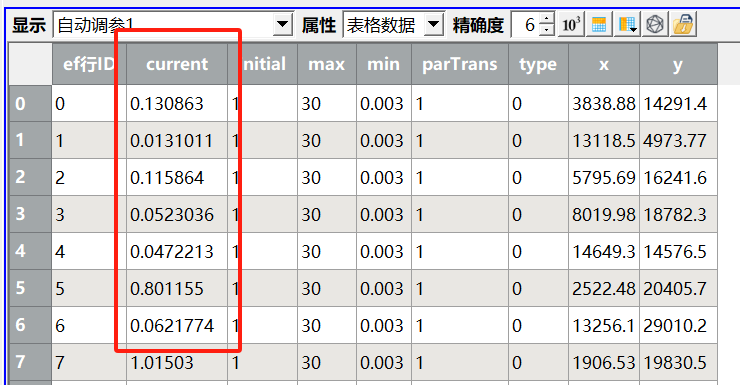Select the parTrans column header
This screenshot has height=385, width=740.
coord(460,64)
